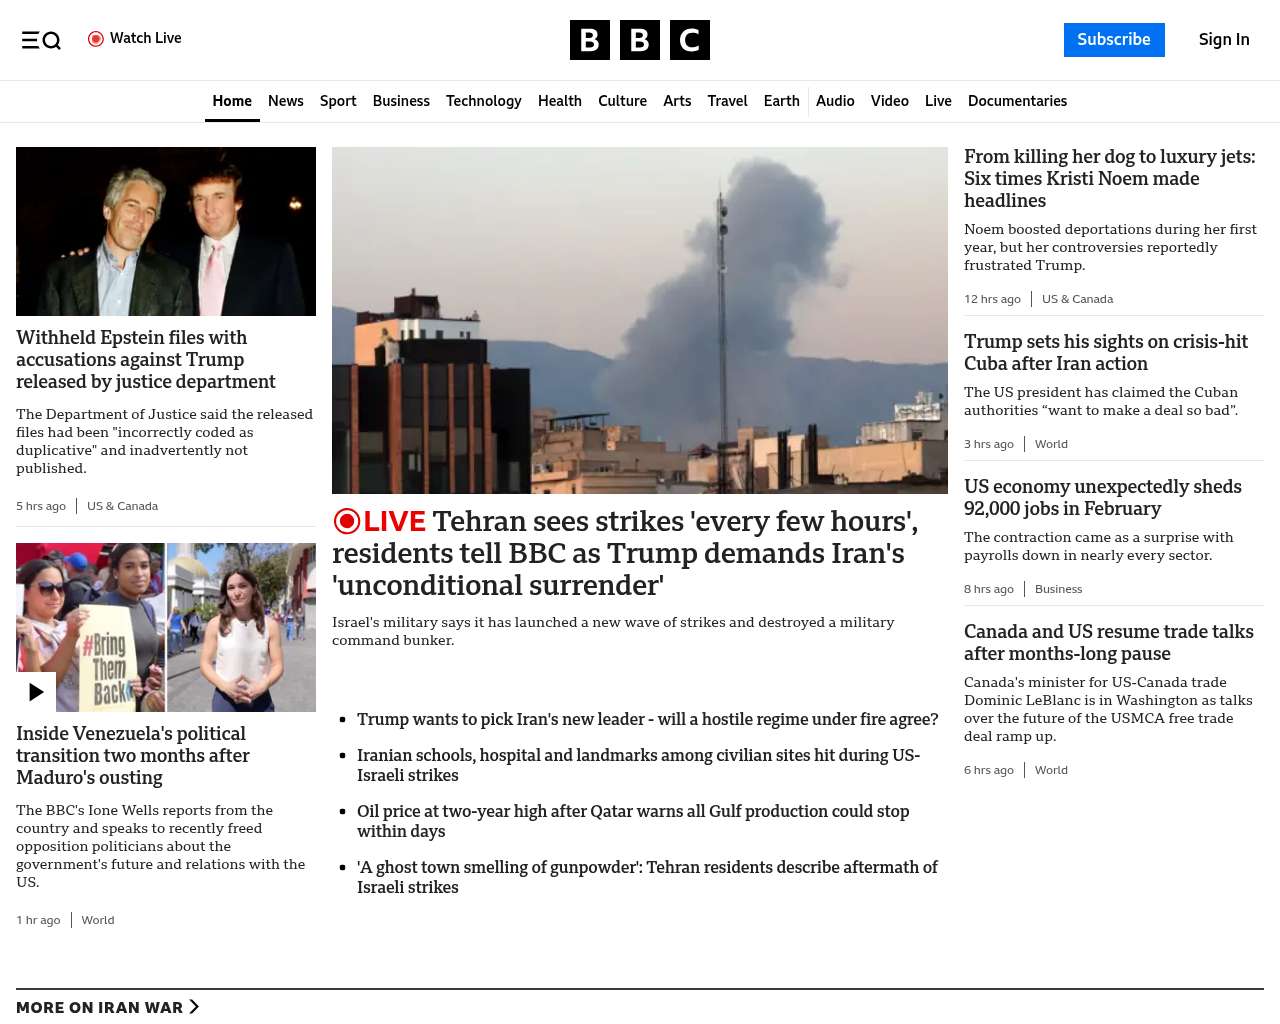Open the Sport tab
This screenshot has height=1024, width=1280.
coord(338,101)
